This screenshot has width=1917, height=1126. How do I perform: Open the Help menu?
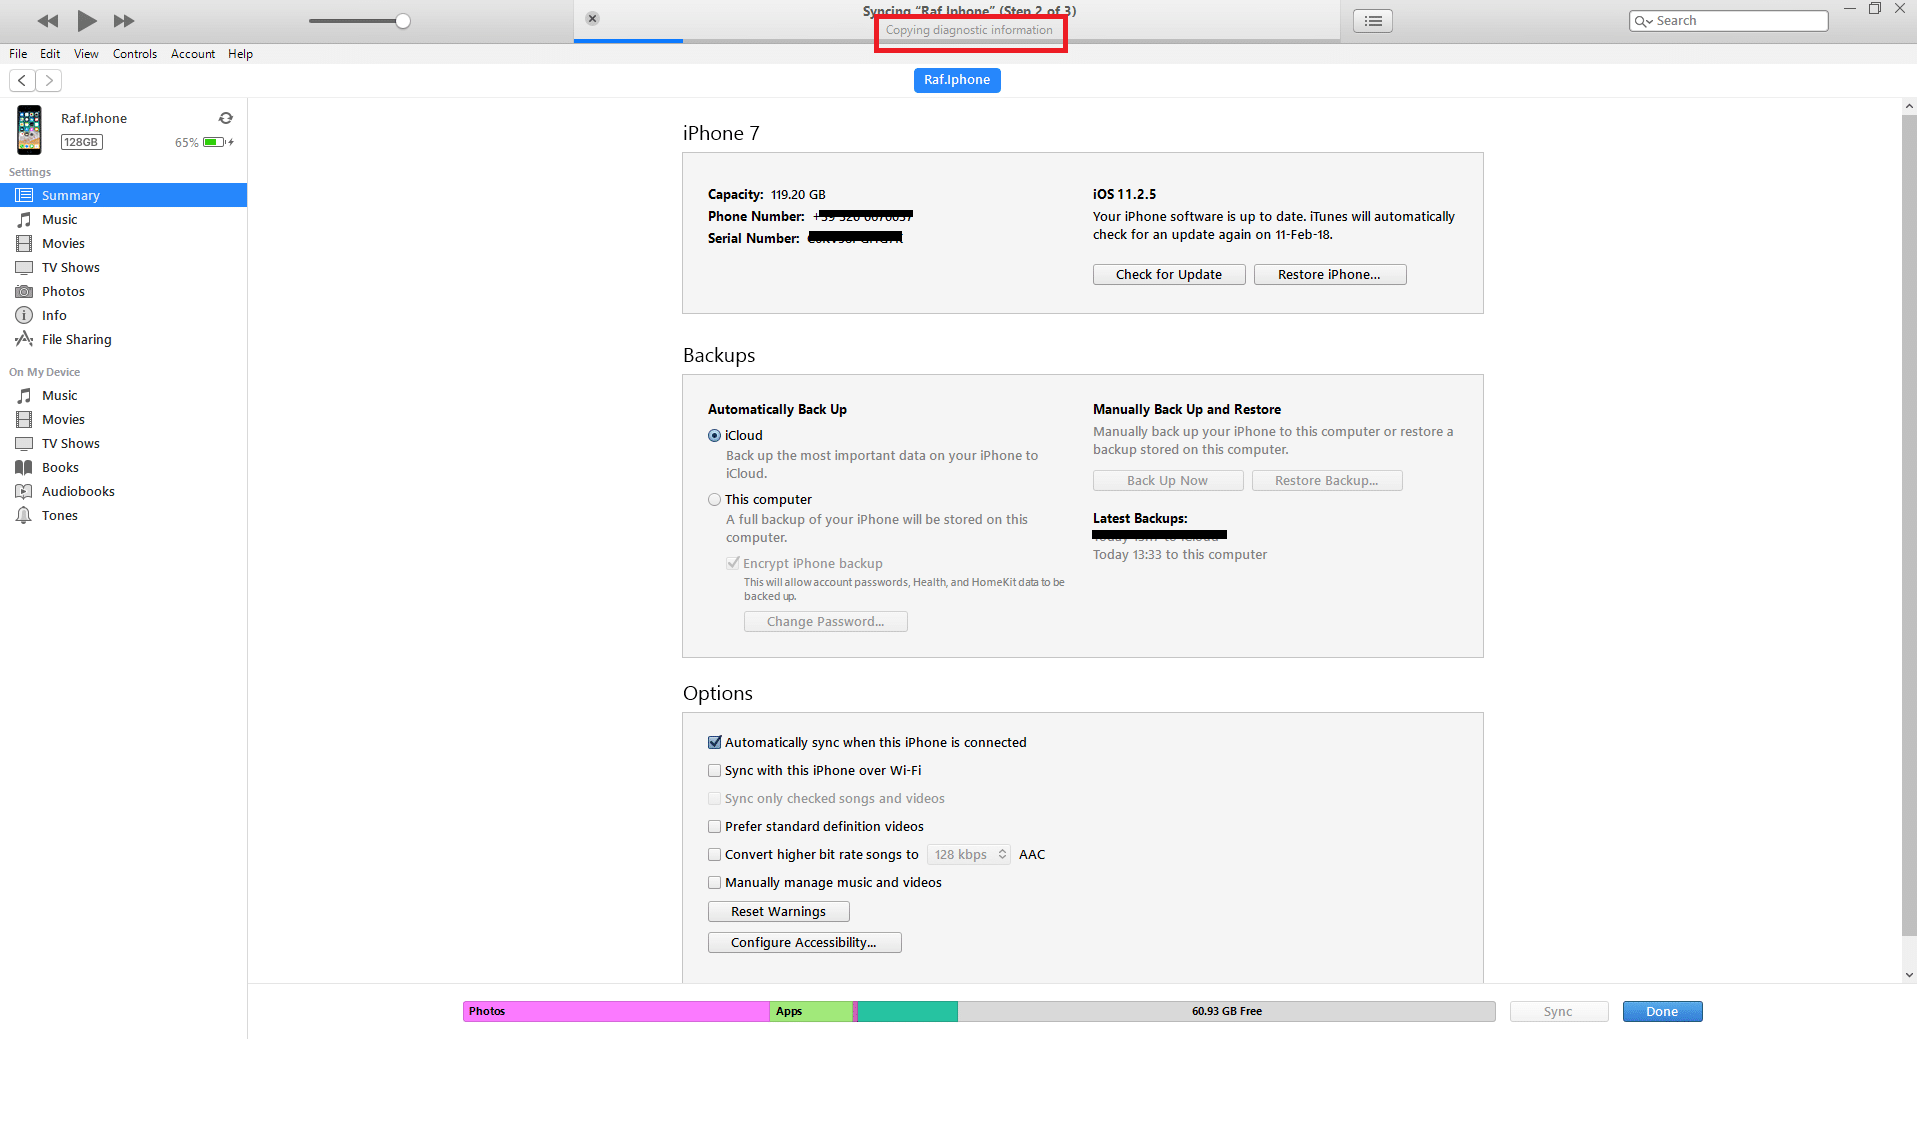240,54
